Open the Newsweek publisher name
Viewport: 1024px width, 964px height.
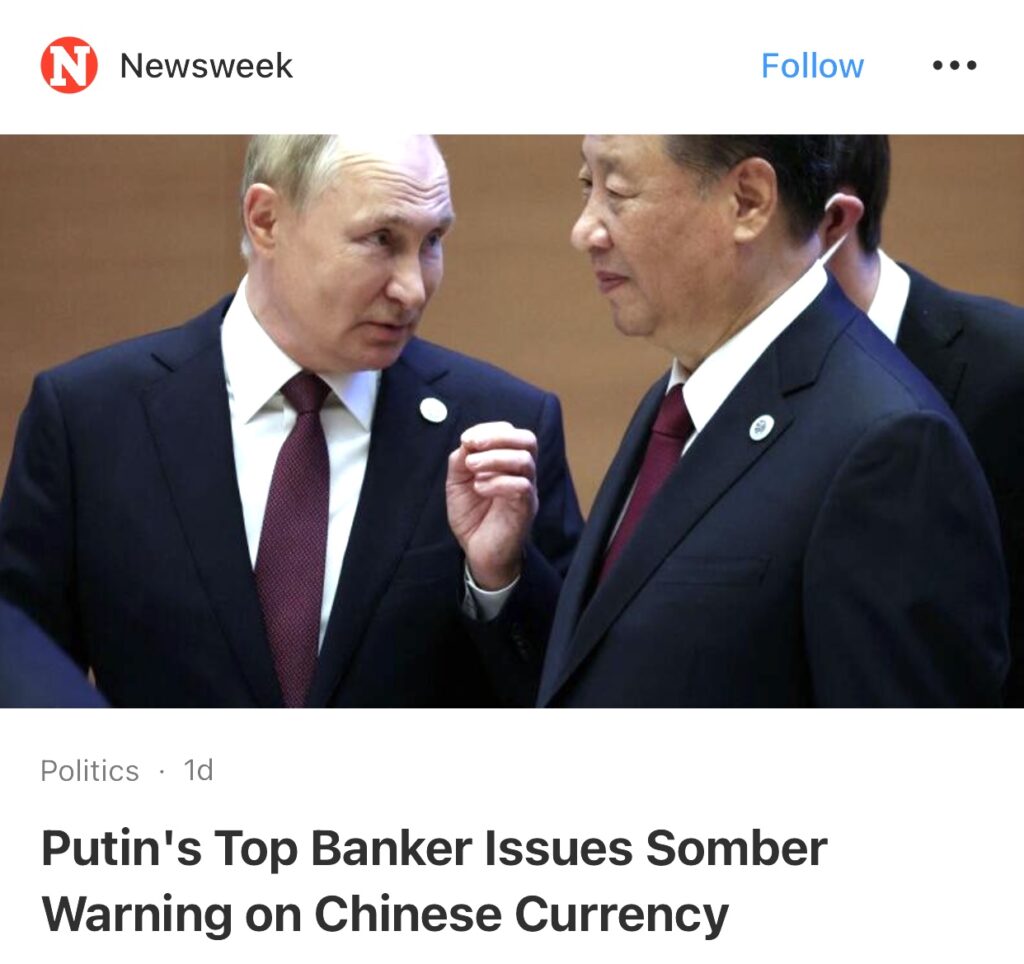(206, 66)
